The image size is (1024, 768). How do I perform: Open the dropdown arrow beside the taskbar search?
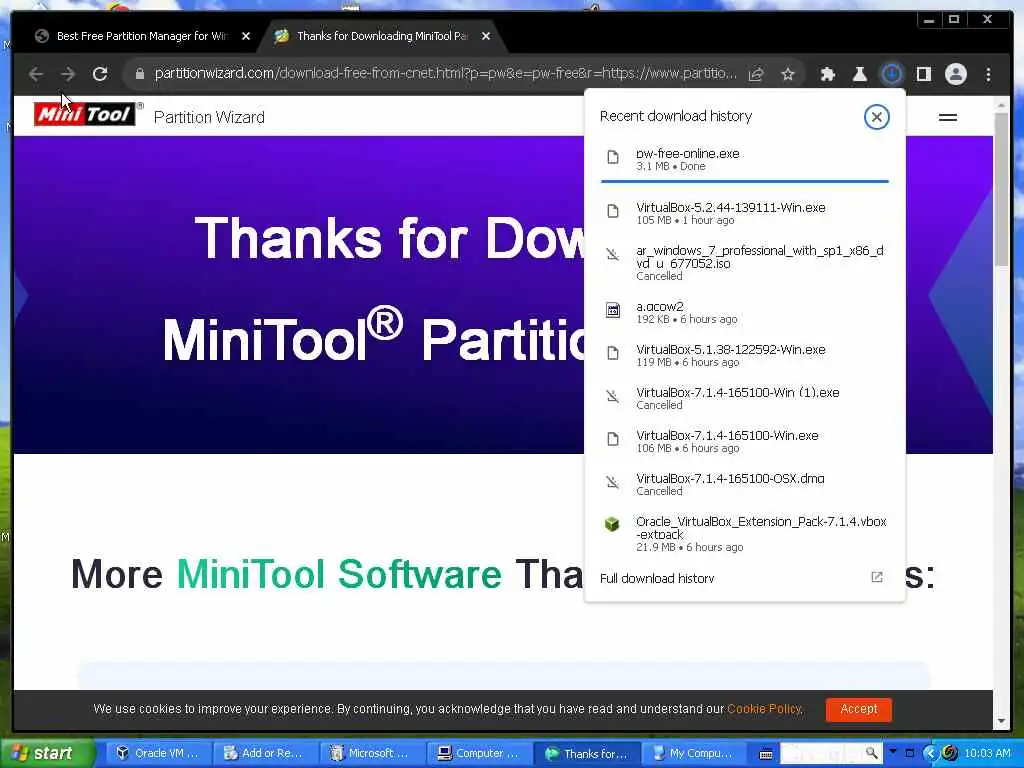pyautogui.click(x=892, y=752)
